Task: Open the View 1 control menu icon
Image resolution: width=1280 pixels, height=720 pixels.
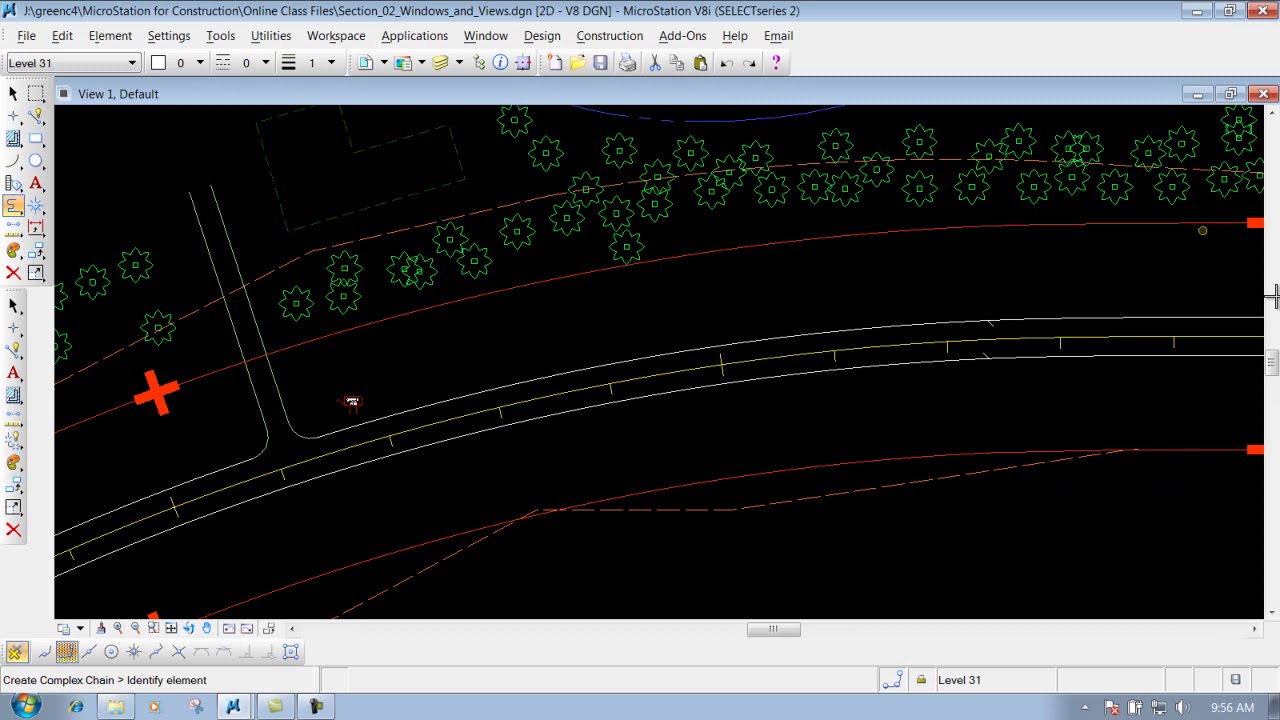Action: click(64, 94)
